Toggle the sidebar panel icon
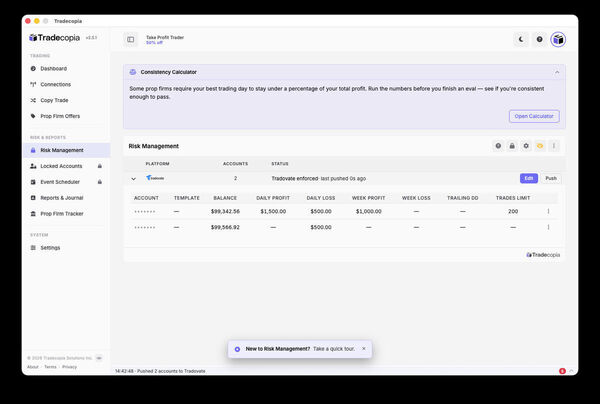 tap(130, 39)
